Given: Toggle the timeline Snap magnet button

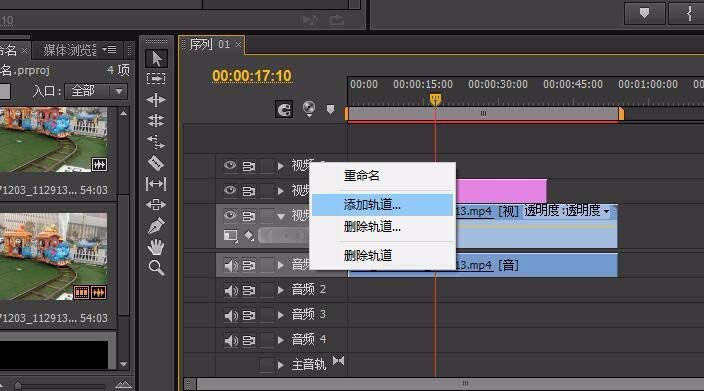Looking at the screenshot, I should (284, 109).
